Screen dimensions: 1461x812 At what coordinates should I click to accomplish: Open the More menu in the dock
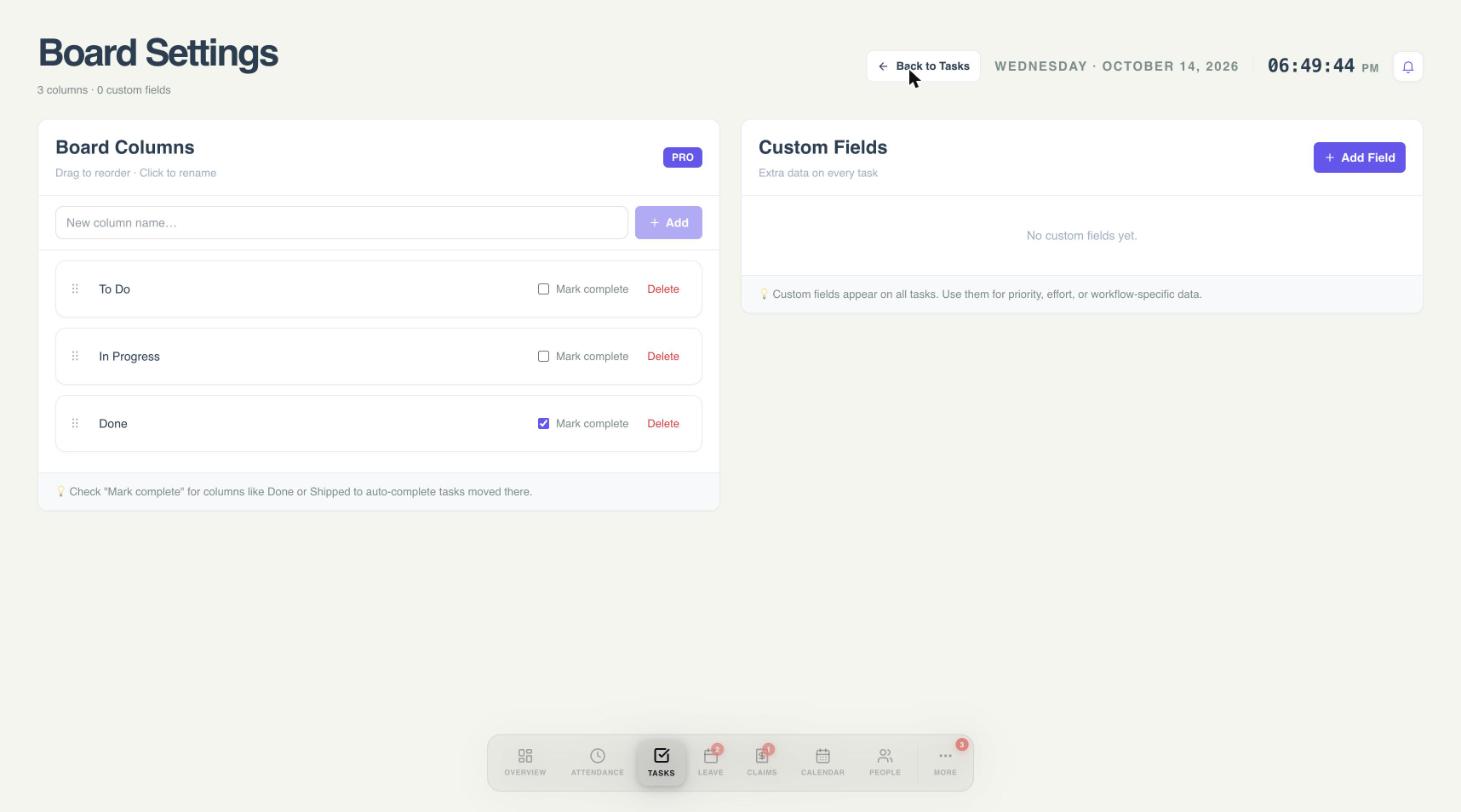tap(945, 762)
